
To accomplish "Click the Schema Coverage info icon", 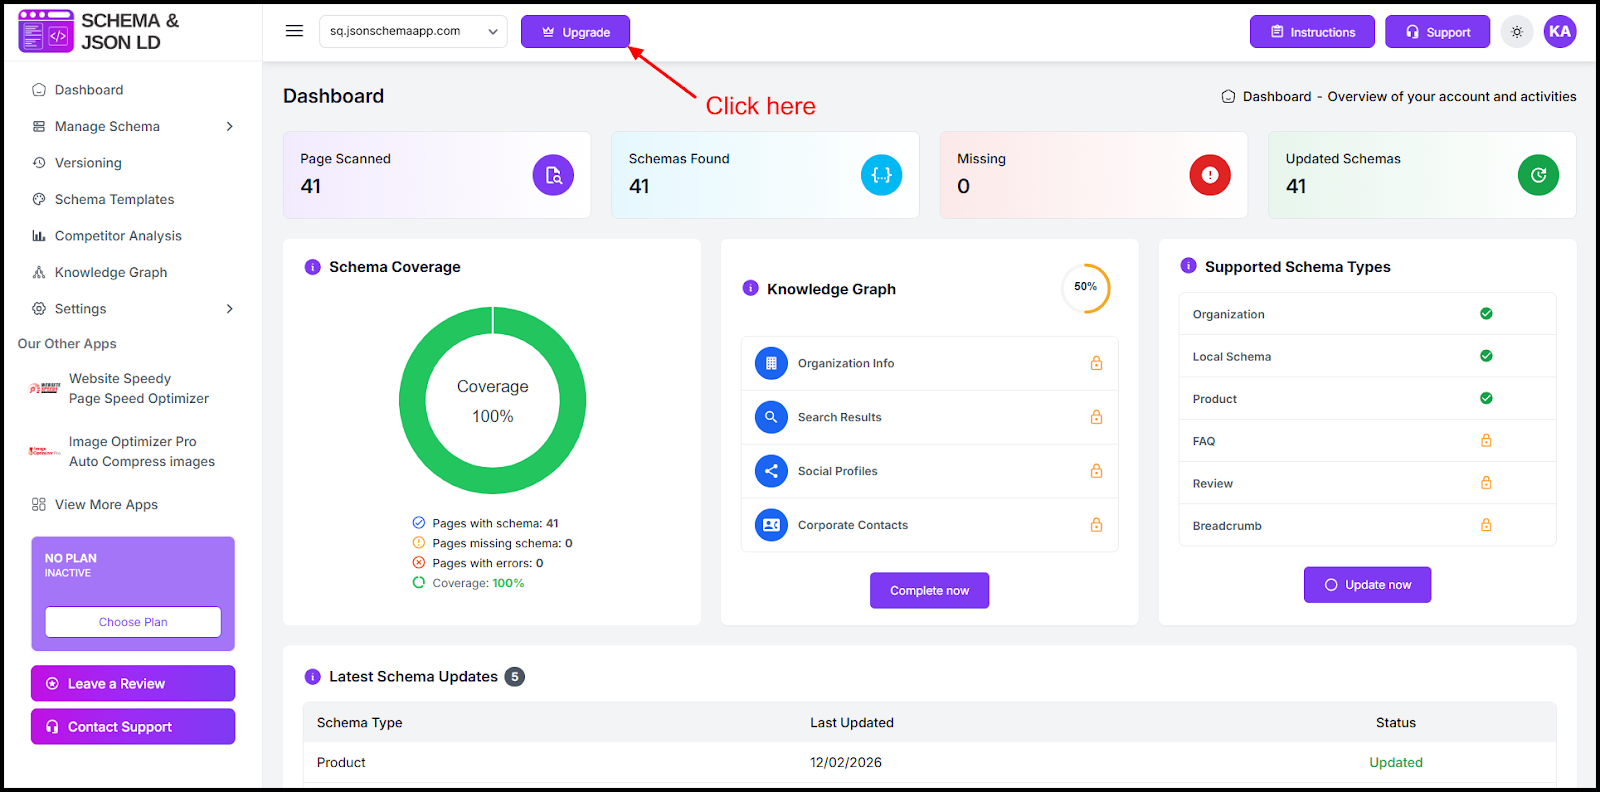I will pos(312,267).
